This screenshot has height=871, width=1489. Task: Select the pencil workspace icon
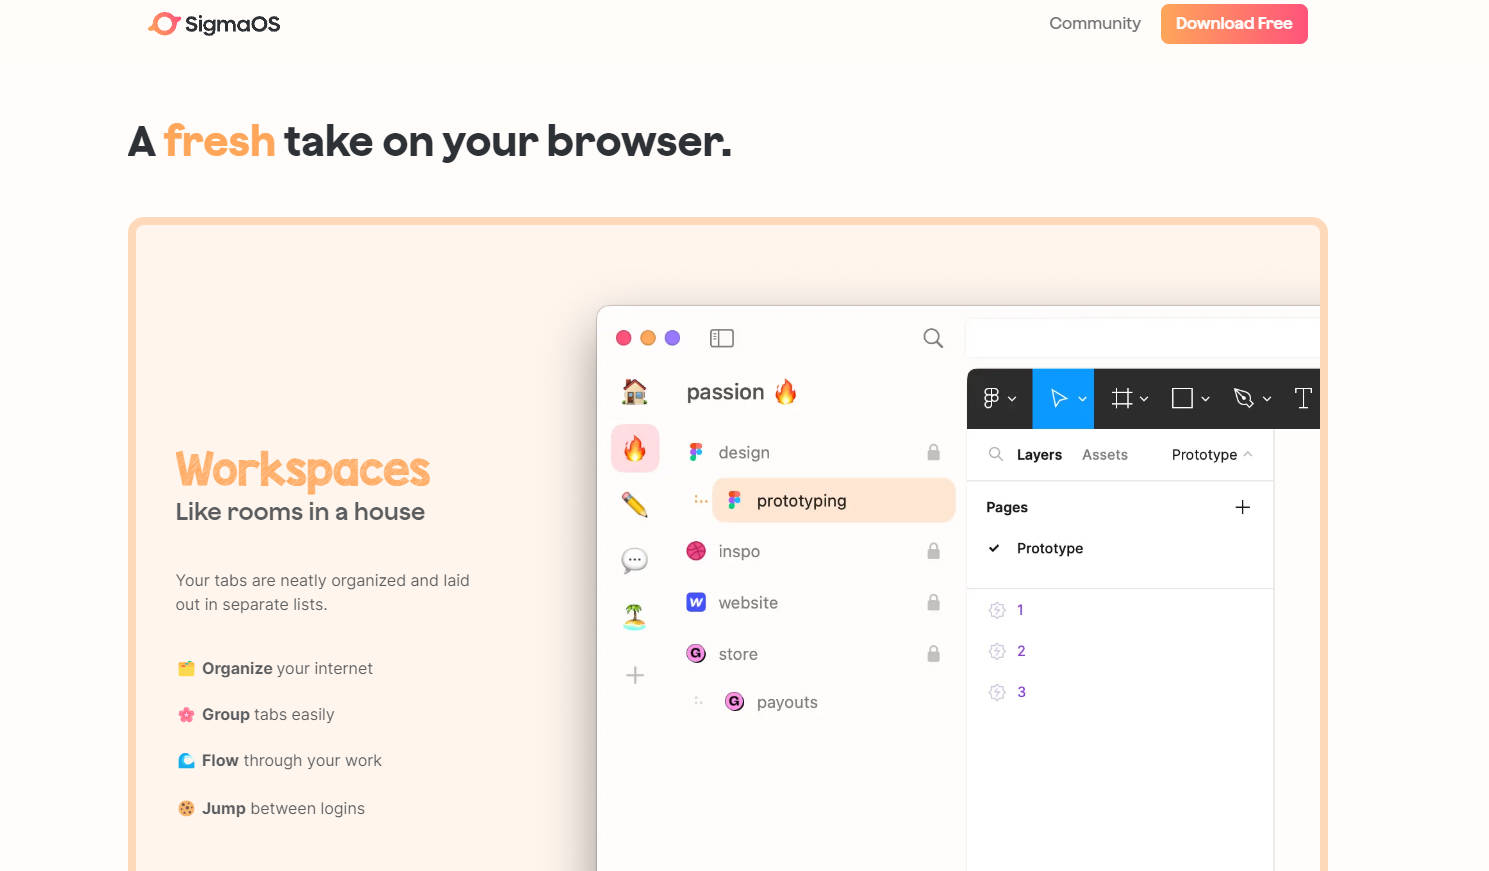coord(634,504)
